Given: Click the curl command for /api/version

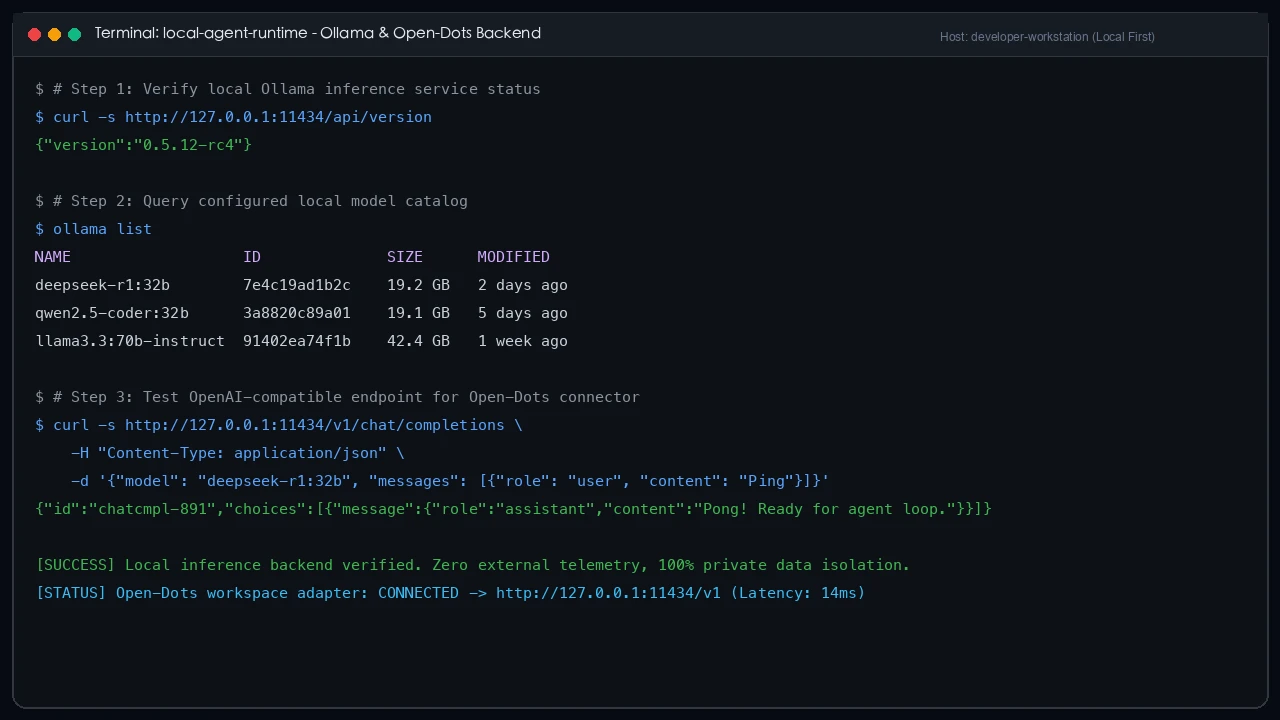Looking at the screenshot, I should 234,117.
